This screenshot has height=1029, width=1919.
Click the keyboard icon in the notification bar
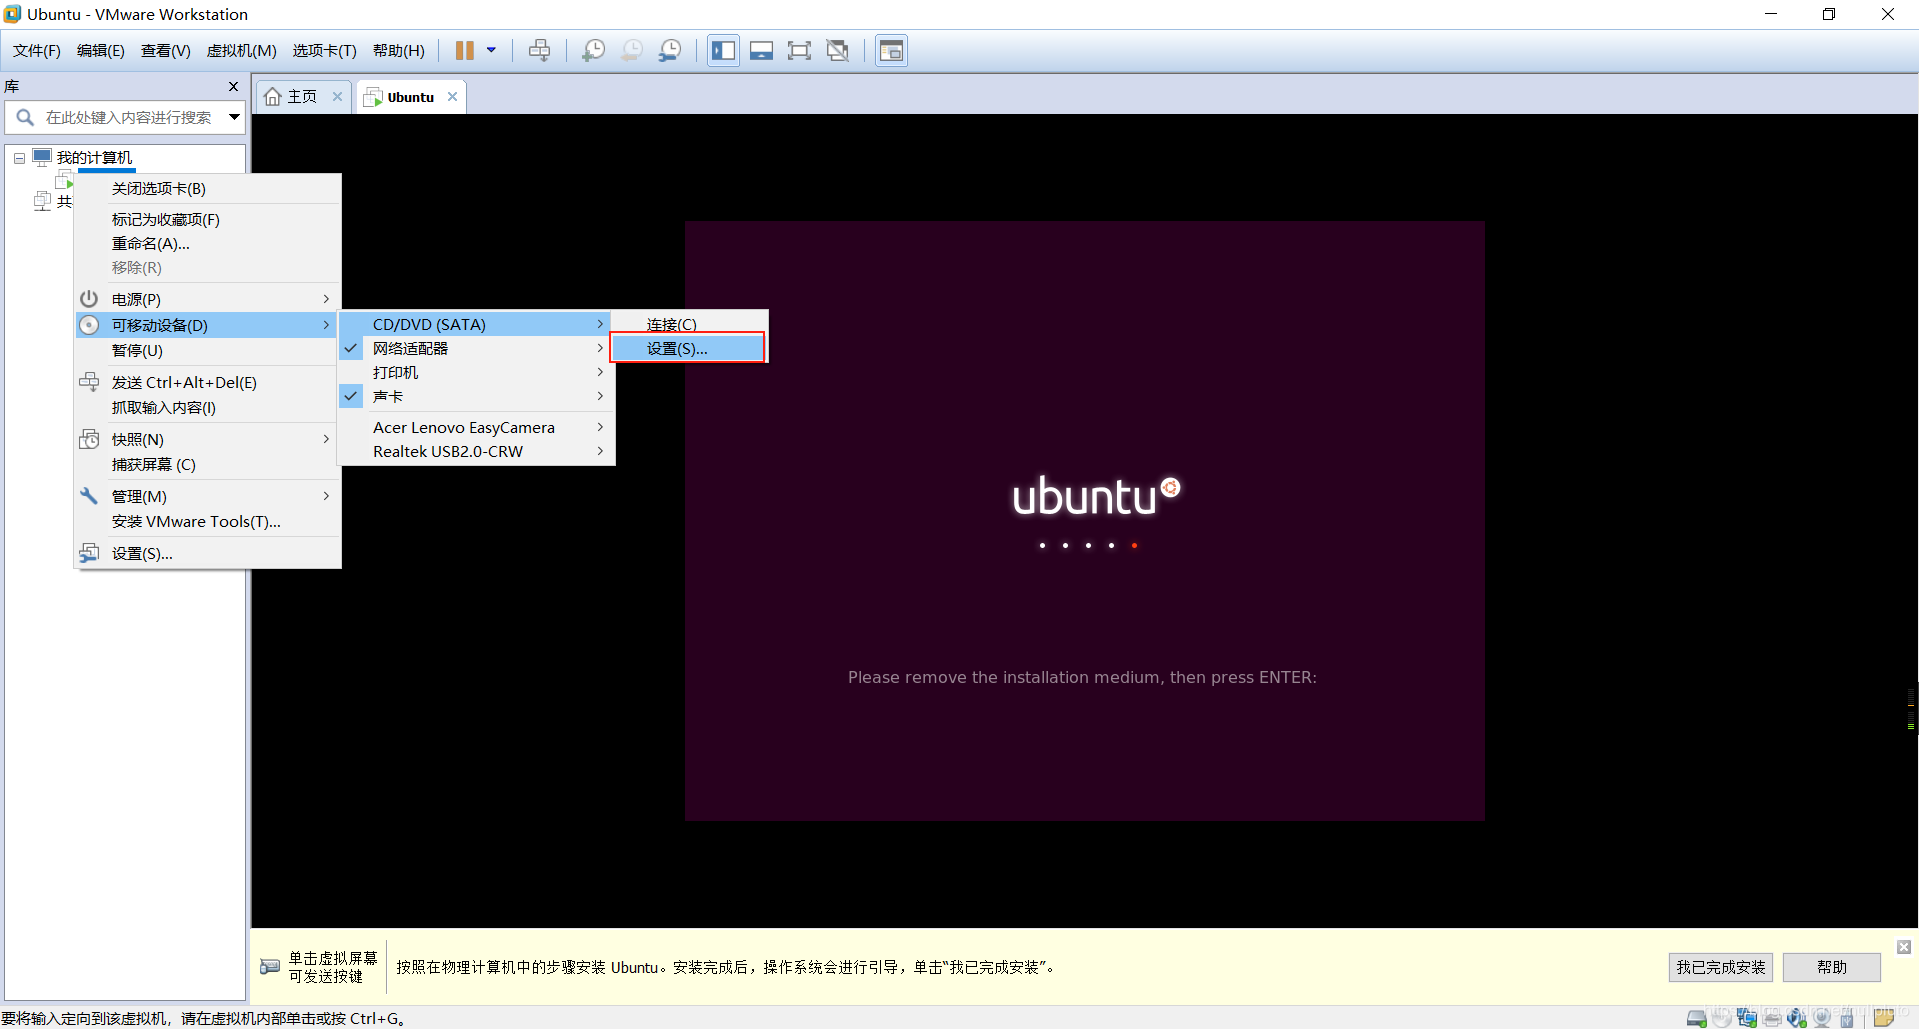click(x=270, y=966)
